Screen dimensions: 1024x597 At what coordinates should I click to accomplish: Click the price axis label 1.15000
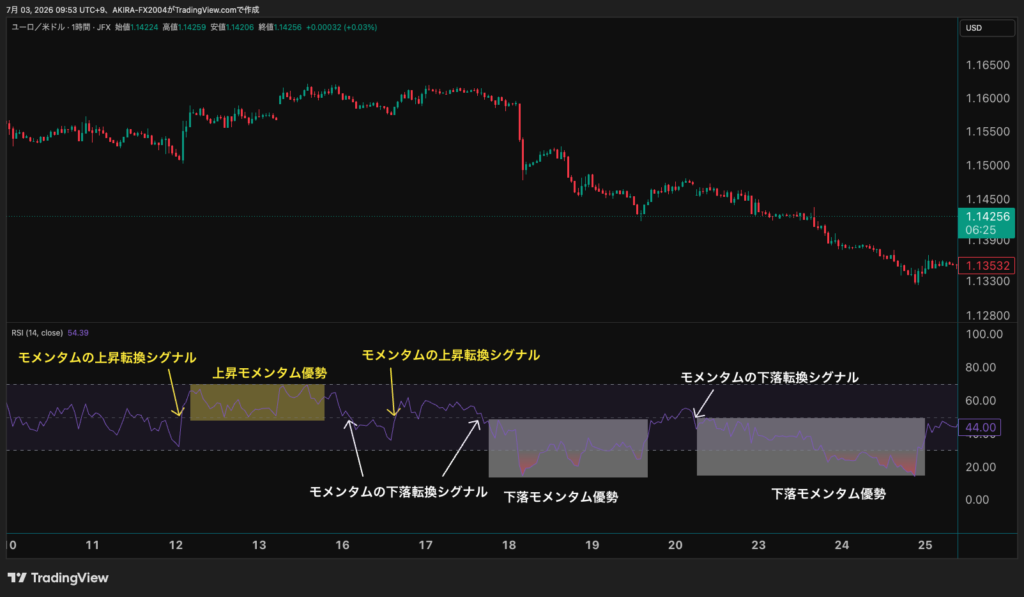point(987,166)
